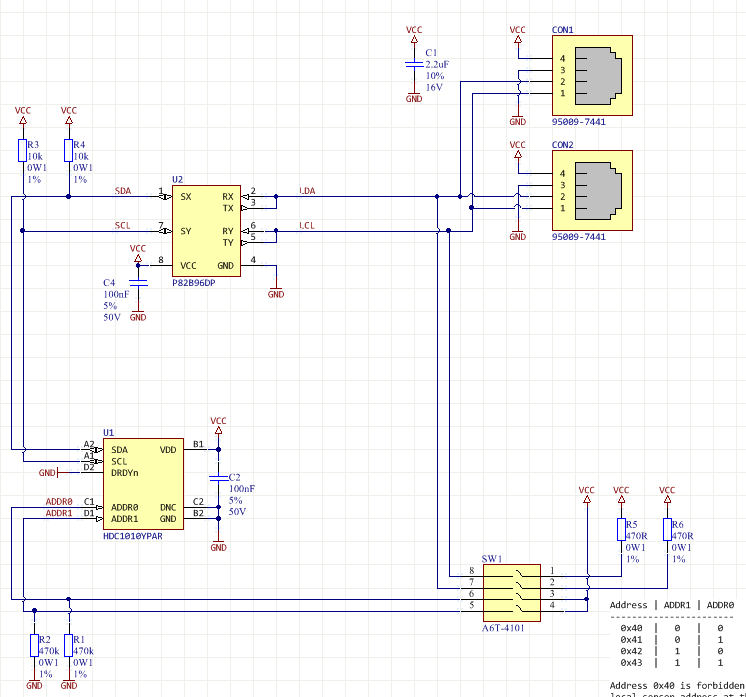746x697 pixels.
Task: Click the 100nF value of C4
Action: (x=116, y=294)
